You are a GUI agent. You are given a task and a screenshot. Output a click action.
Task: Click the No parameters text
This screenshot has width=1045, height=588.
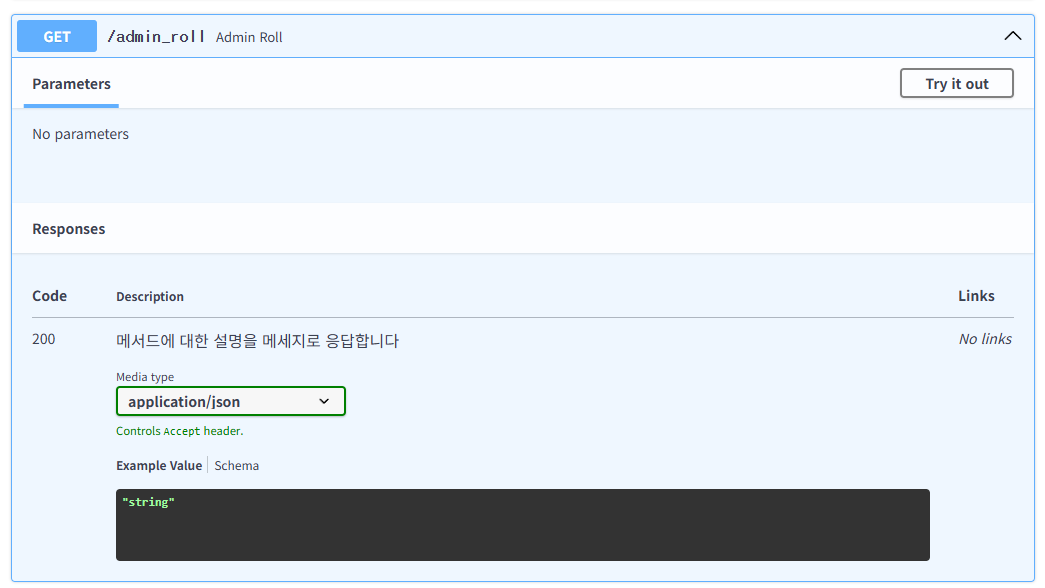click(x=81, y=134)
